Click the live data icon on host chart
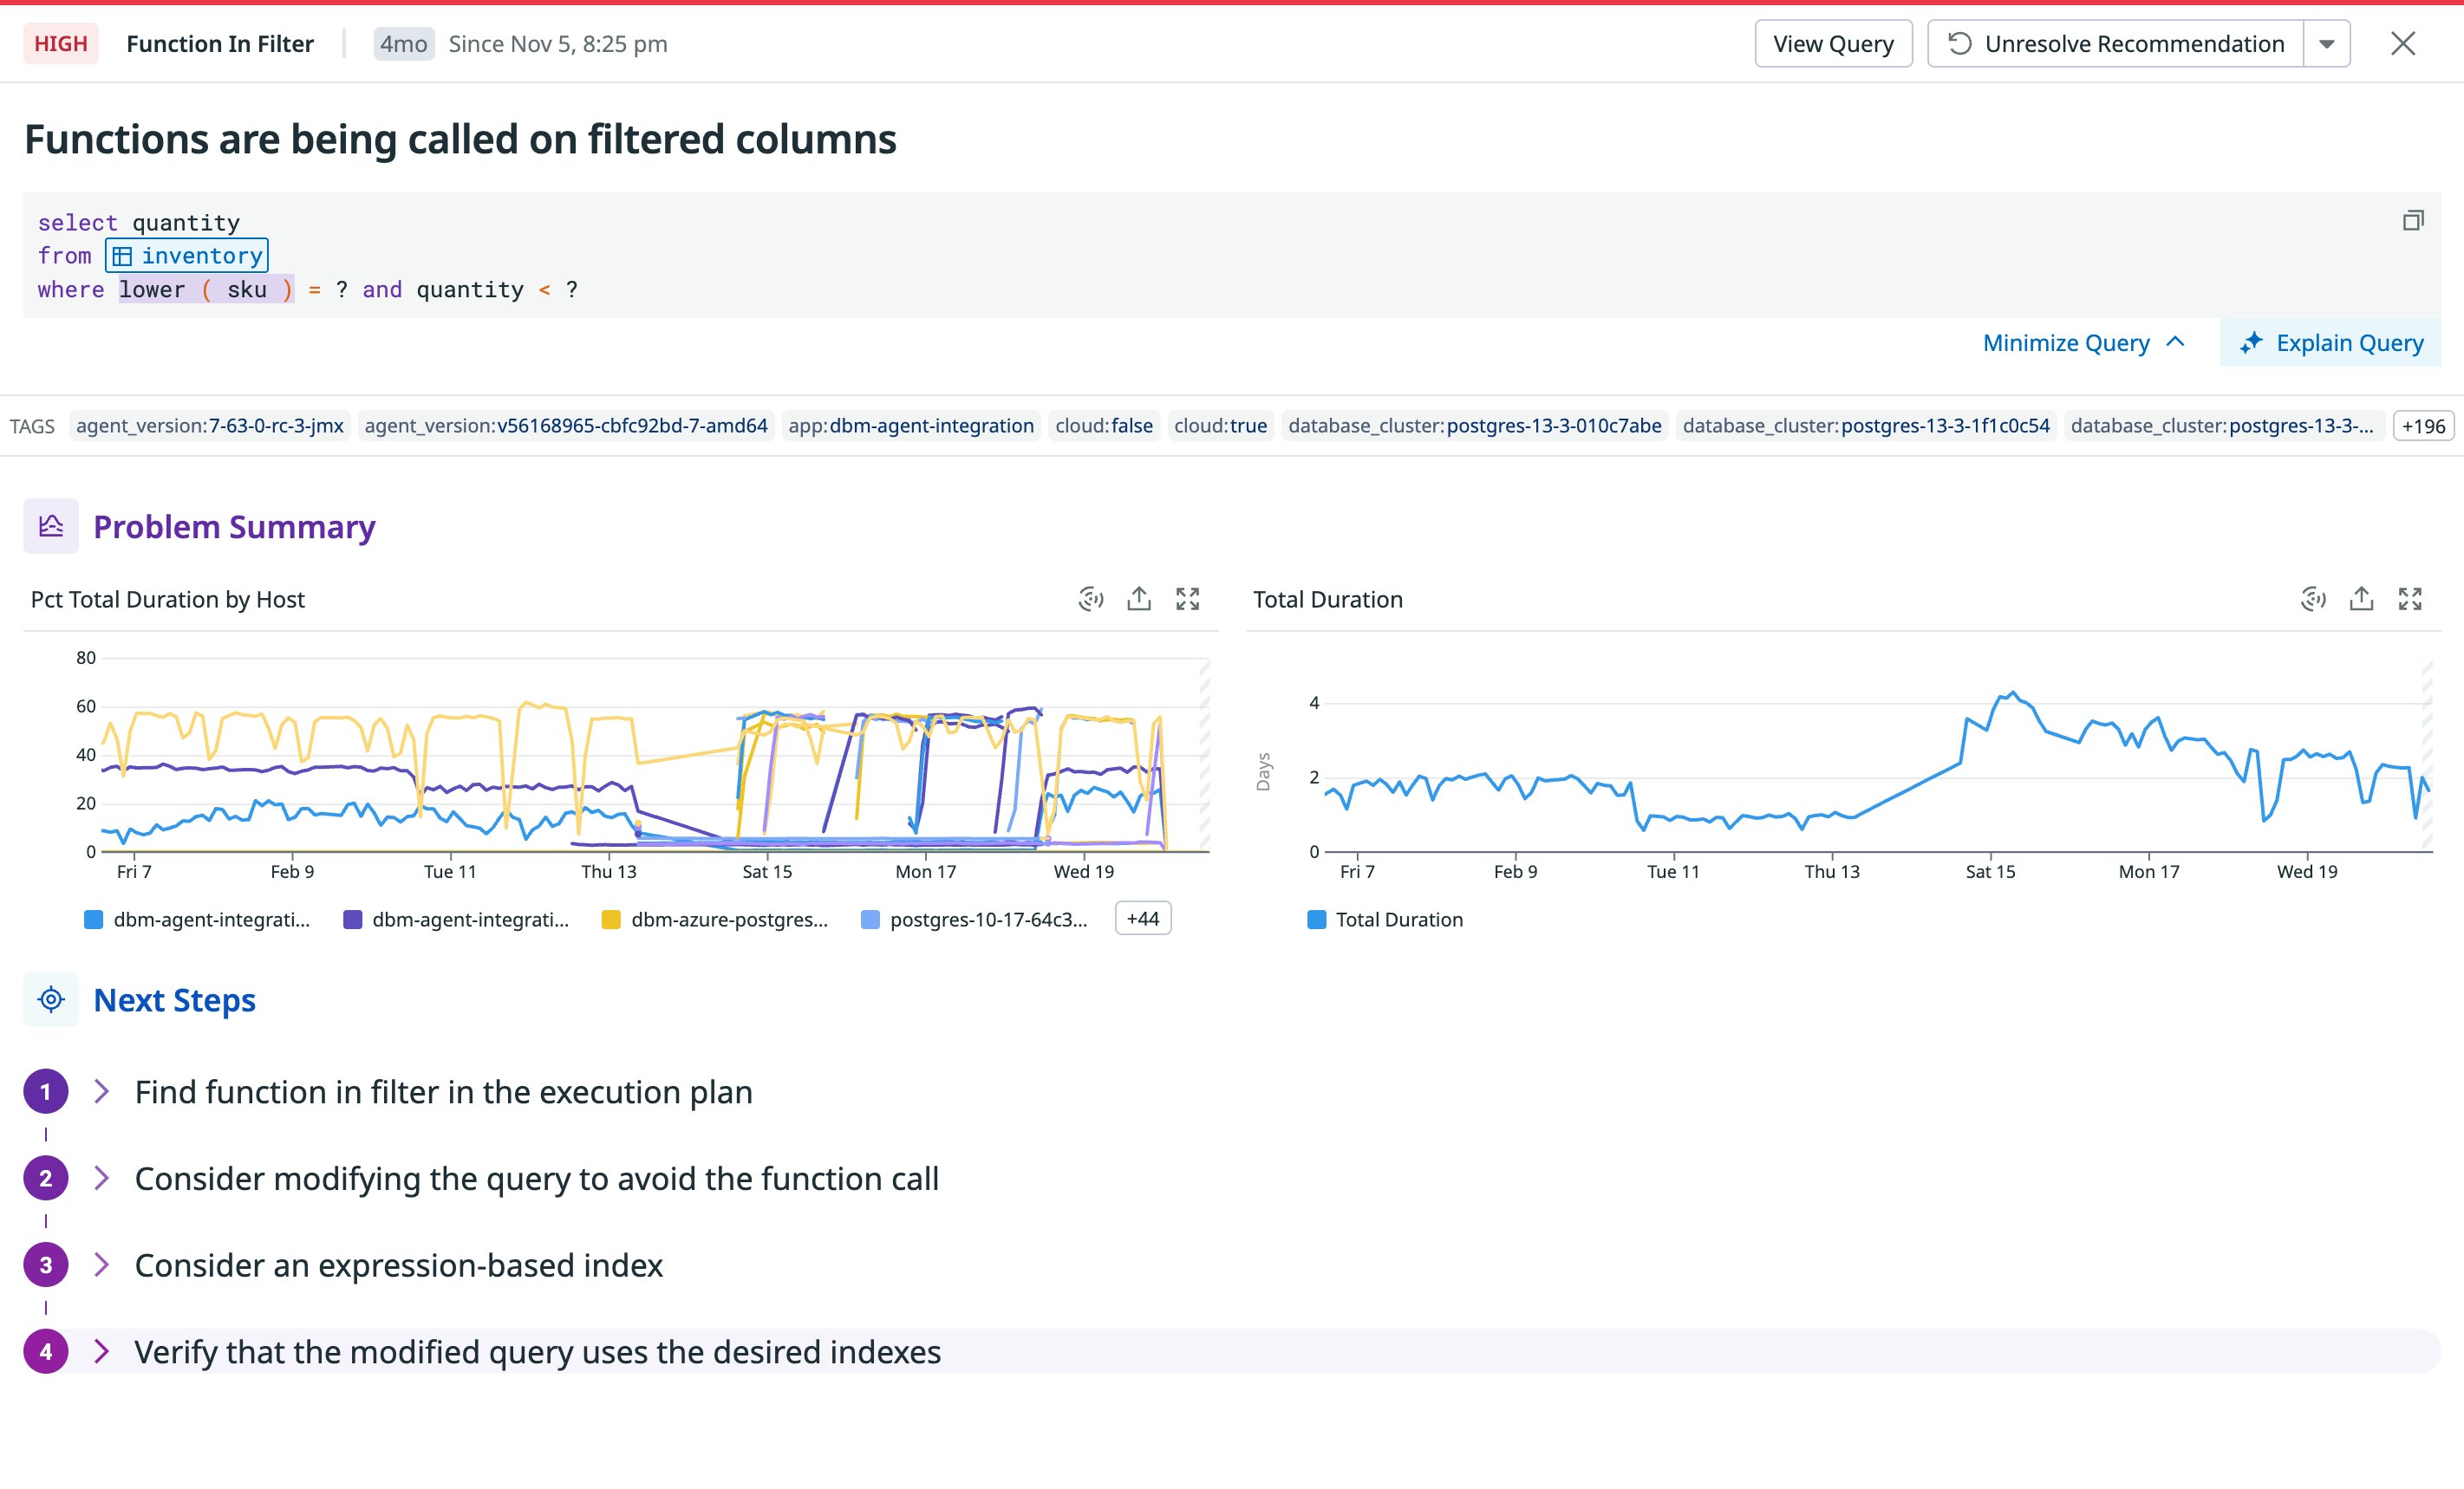Image resolution: width=2464 pixels, height=1489 pixels. 1089,599
